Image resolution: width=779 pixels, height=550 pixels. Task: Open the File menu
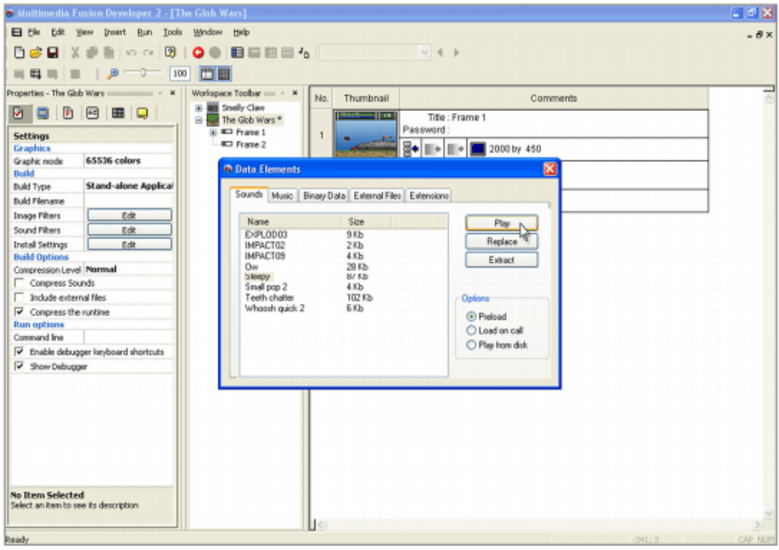pyautogui.click(x=34, y=32)
